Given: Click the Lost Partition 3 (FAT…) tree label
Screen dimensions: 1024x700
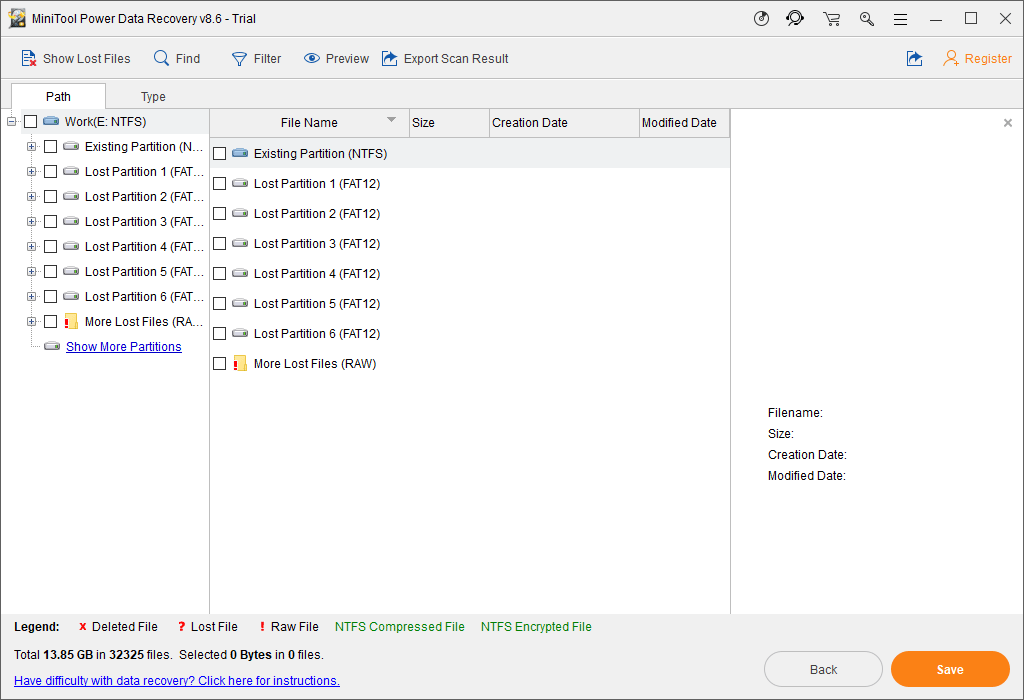Looking at the screenshot, I should [x=144, y=221].
